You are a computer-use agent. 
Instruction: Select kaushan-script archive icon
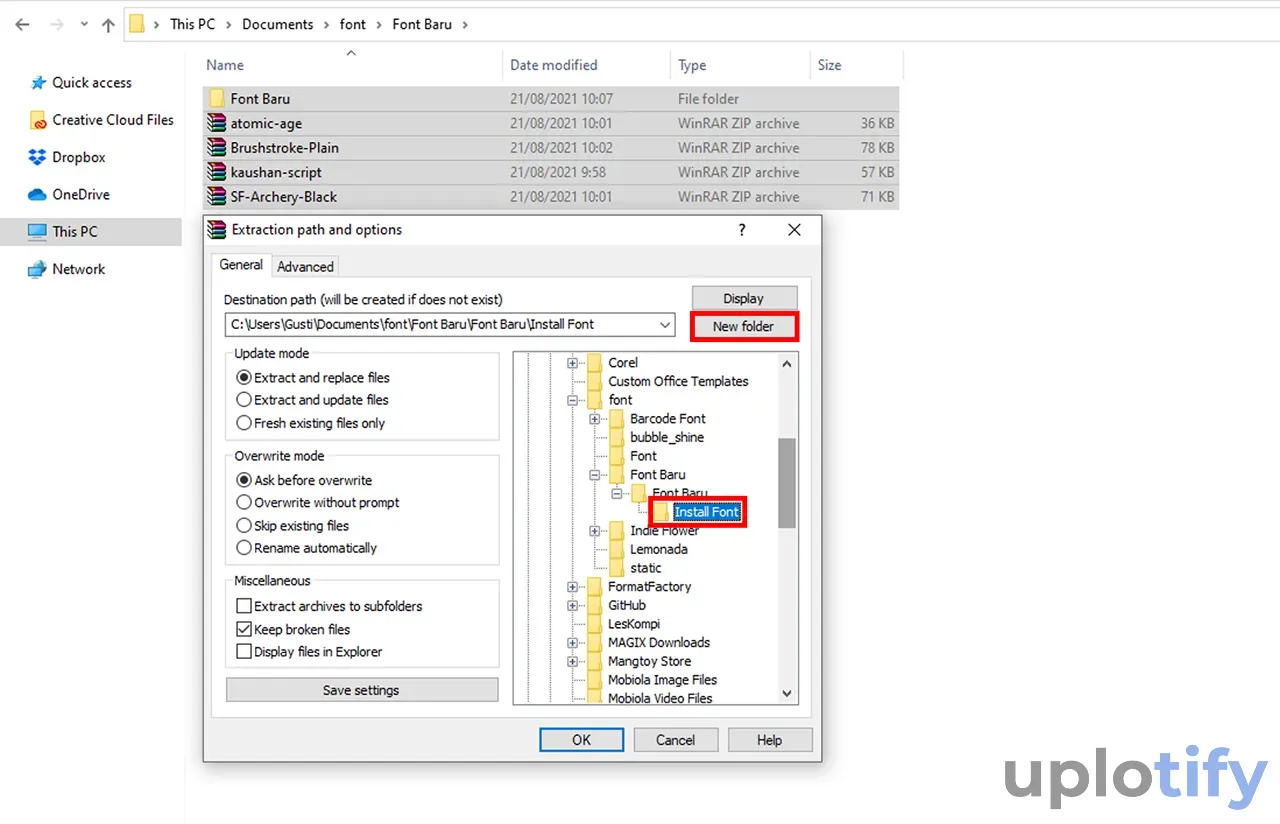(x=216, y=172)
